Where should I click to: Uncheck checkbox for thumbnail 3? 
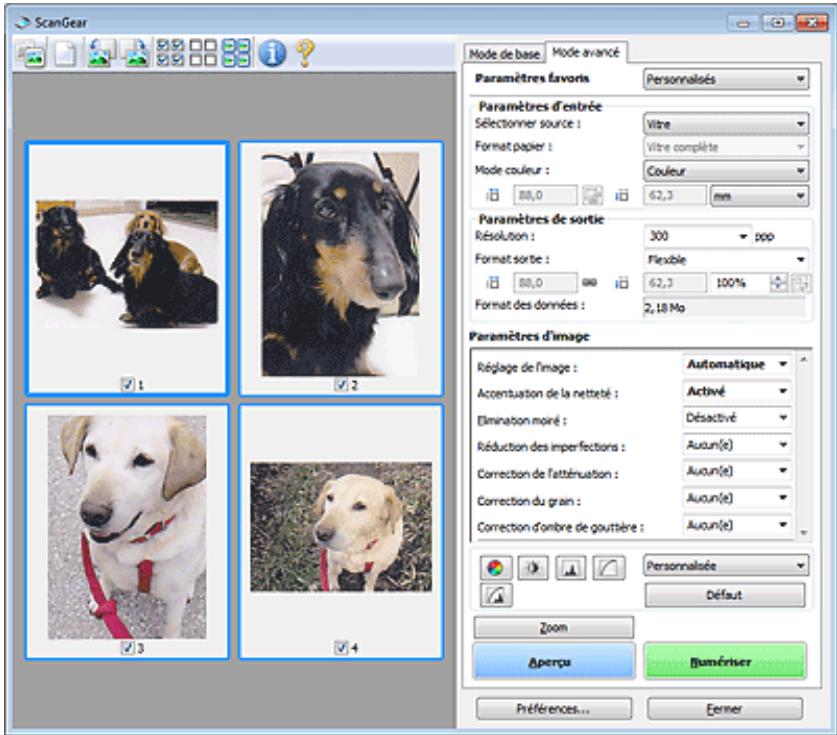click(127, 647)
